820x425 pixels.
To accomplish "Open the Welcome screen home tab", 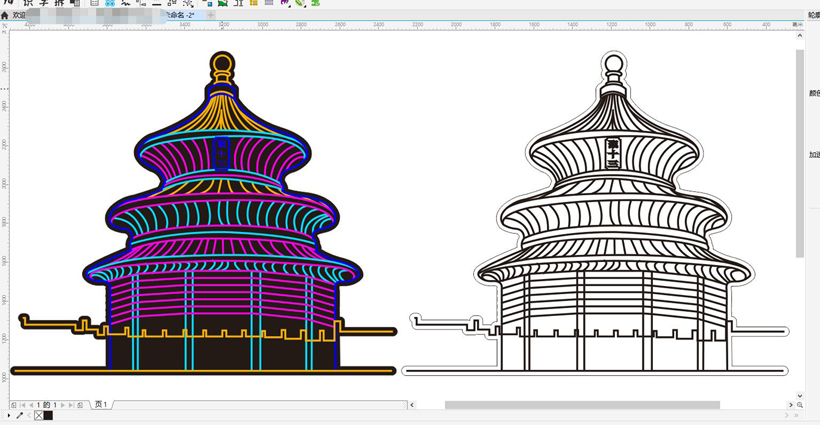I will pyautogui.click(x=5, y=16).
